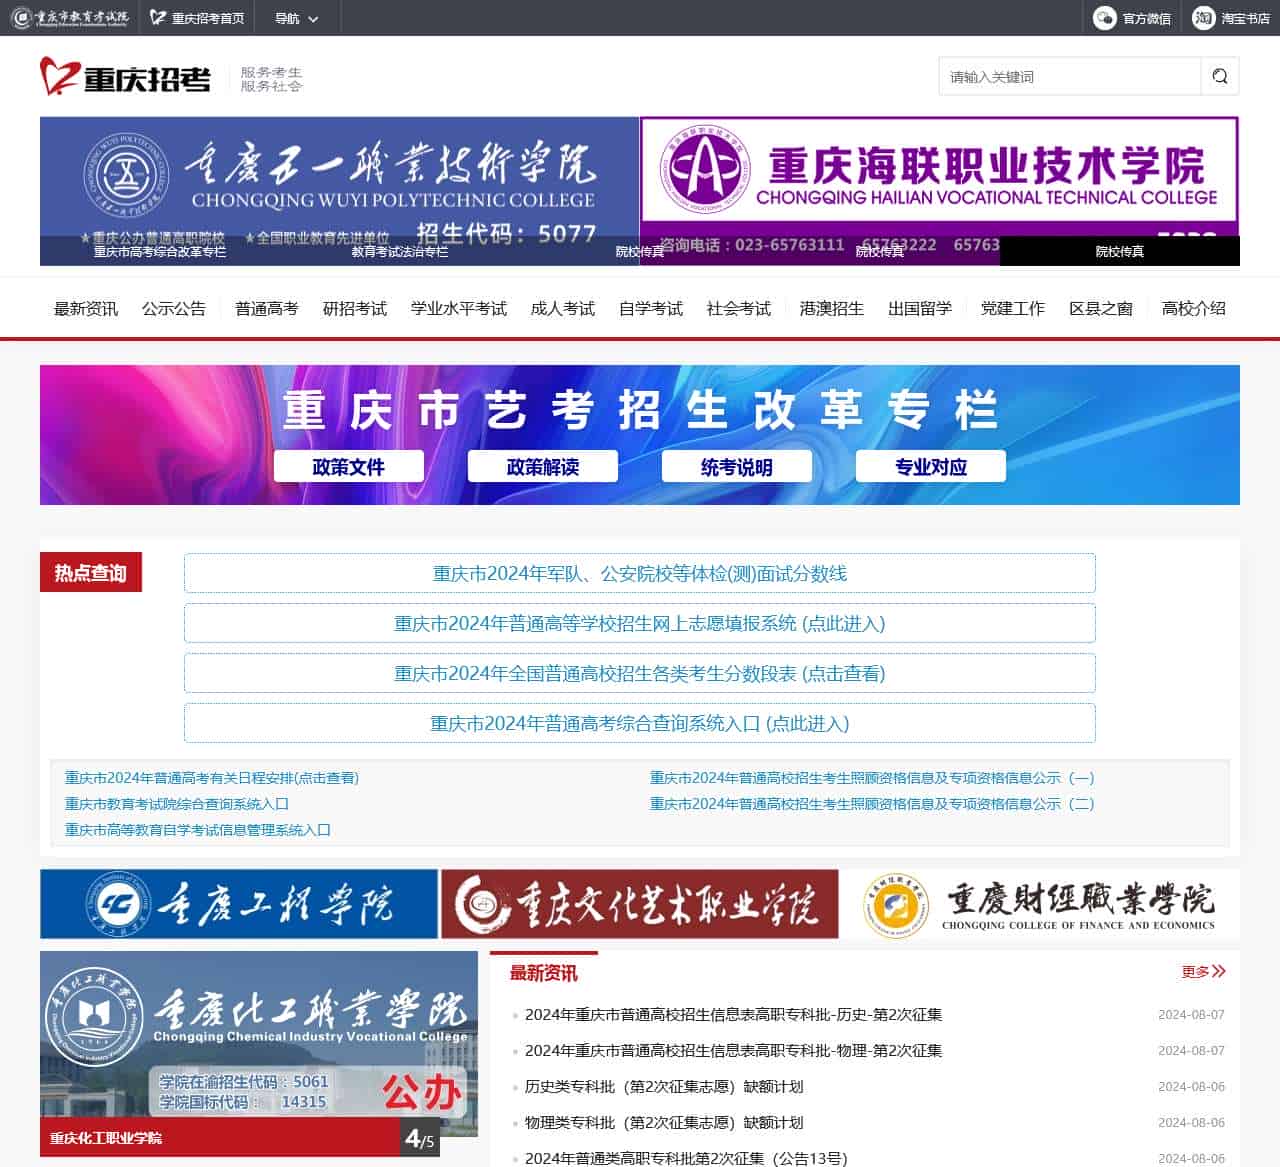Open 照顾资格信息及专项资格信息公示（二）link
The width and height of the screenshot is (1280, 1167).
(x=872, y=804)
